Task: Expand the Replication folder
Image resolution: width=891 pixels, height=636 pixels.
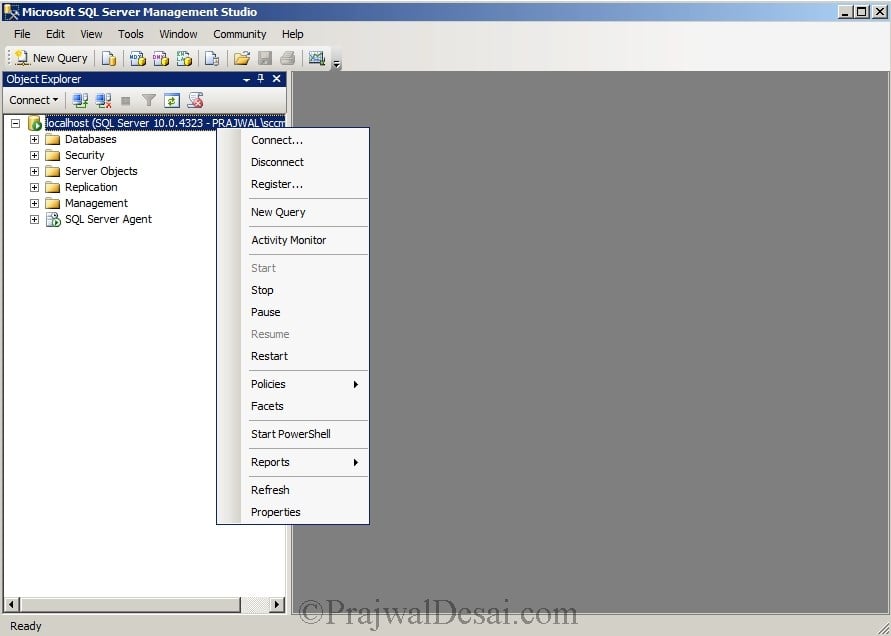Action: 35,187
